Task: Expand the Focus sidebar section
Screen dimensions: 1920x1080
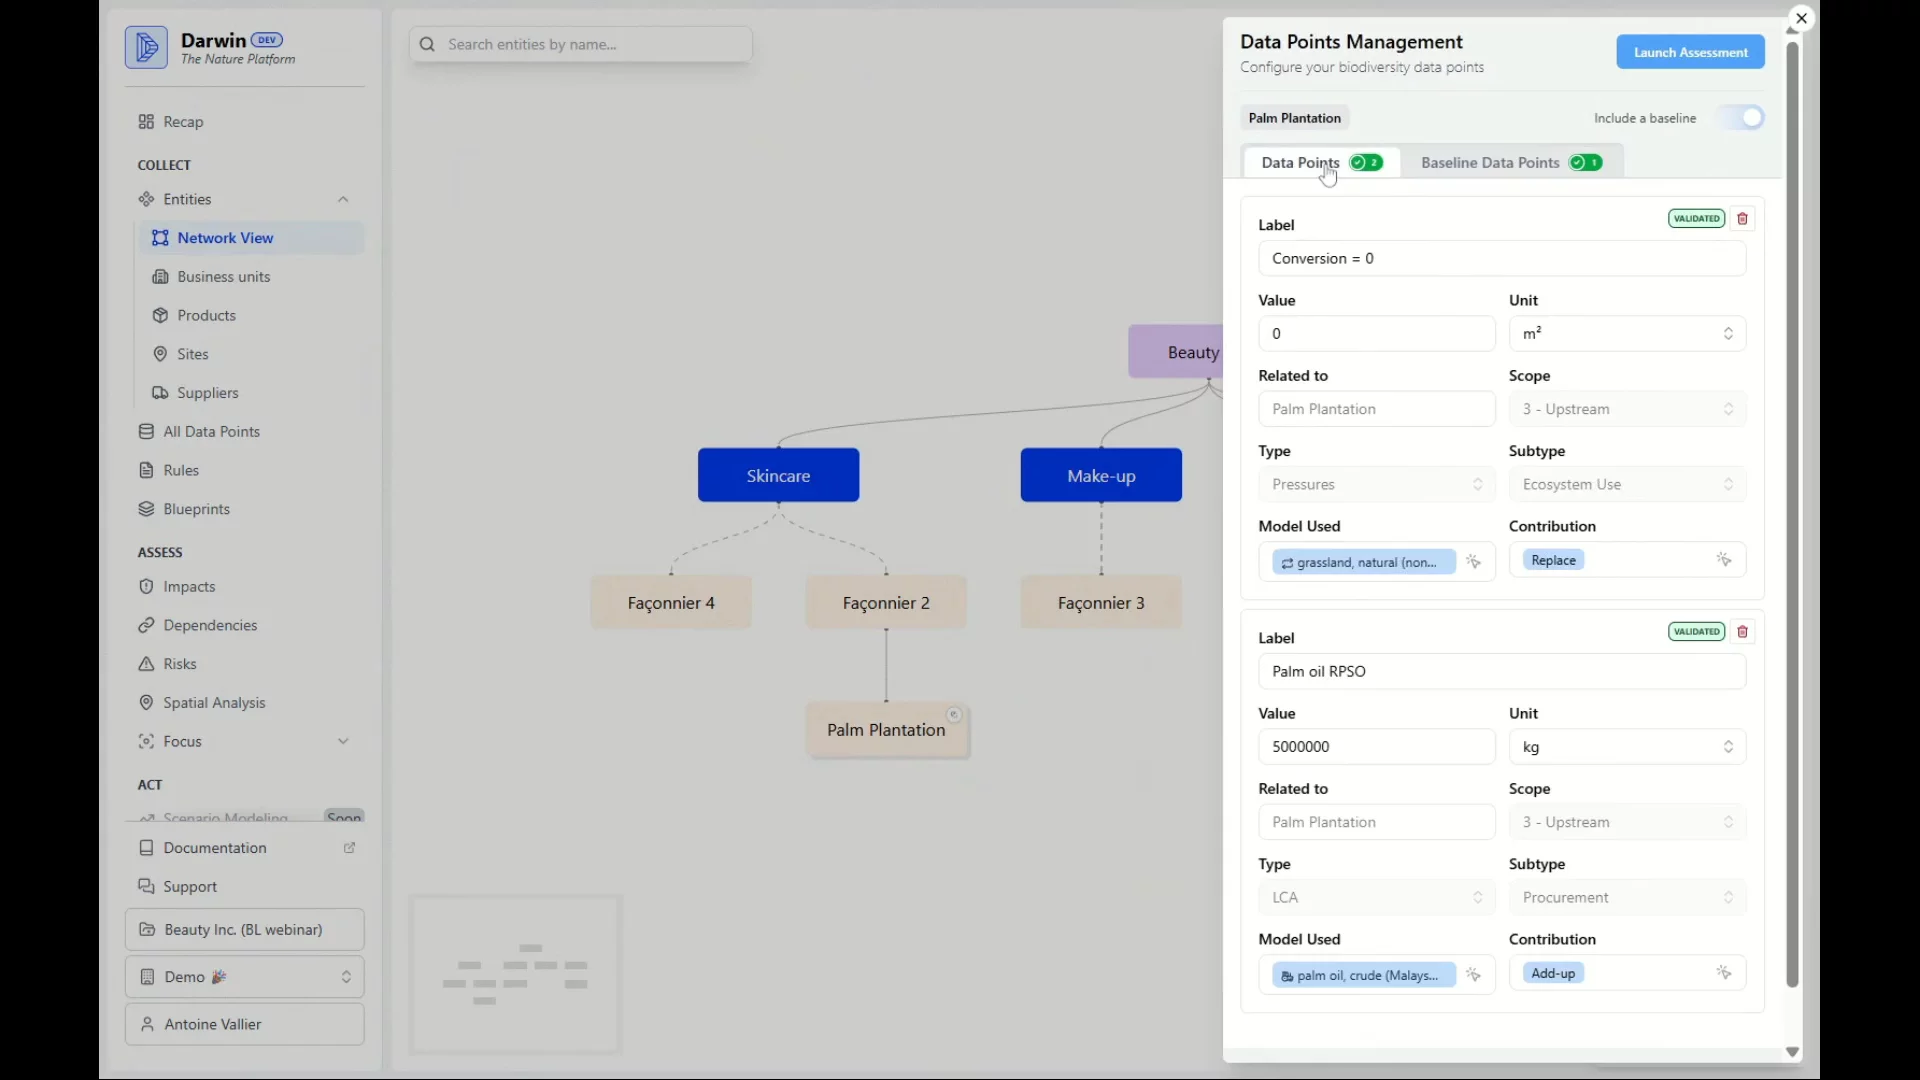Action: click(x=343, y=742)
